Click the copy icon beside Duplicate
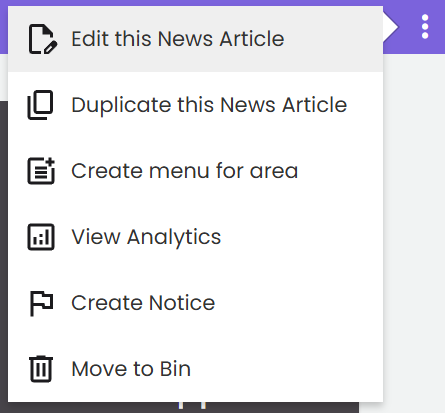445x413 pixels. [x=40, y=105]
